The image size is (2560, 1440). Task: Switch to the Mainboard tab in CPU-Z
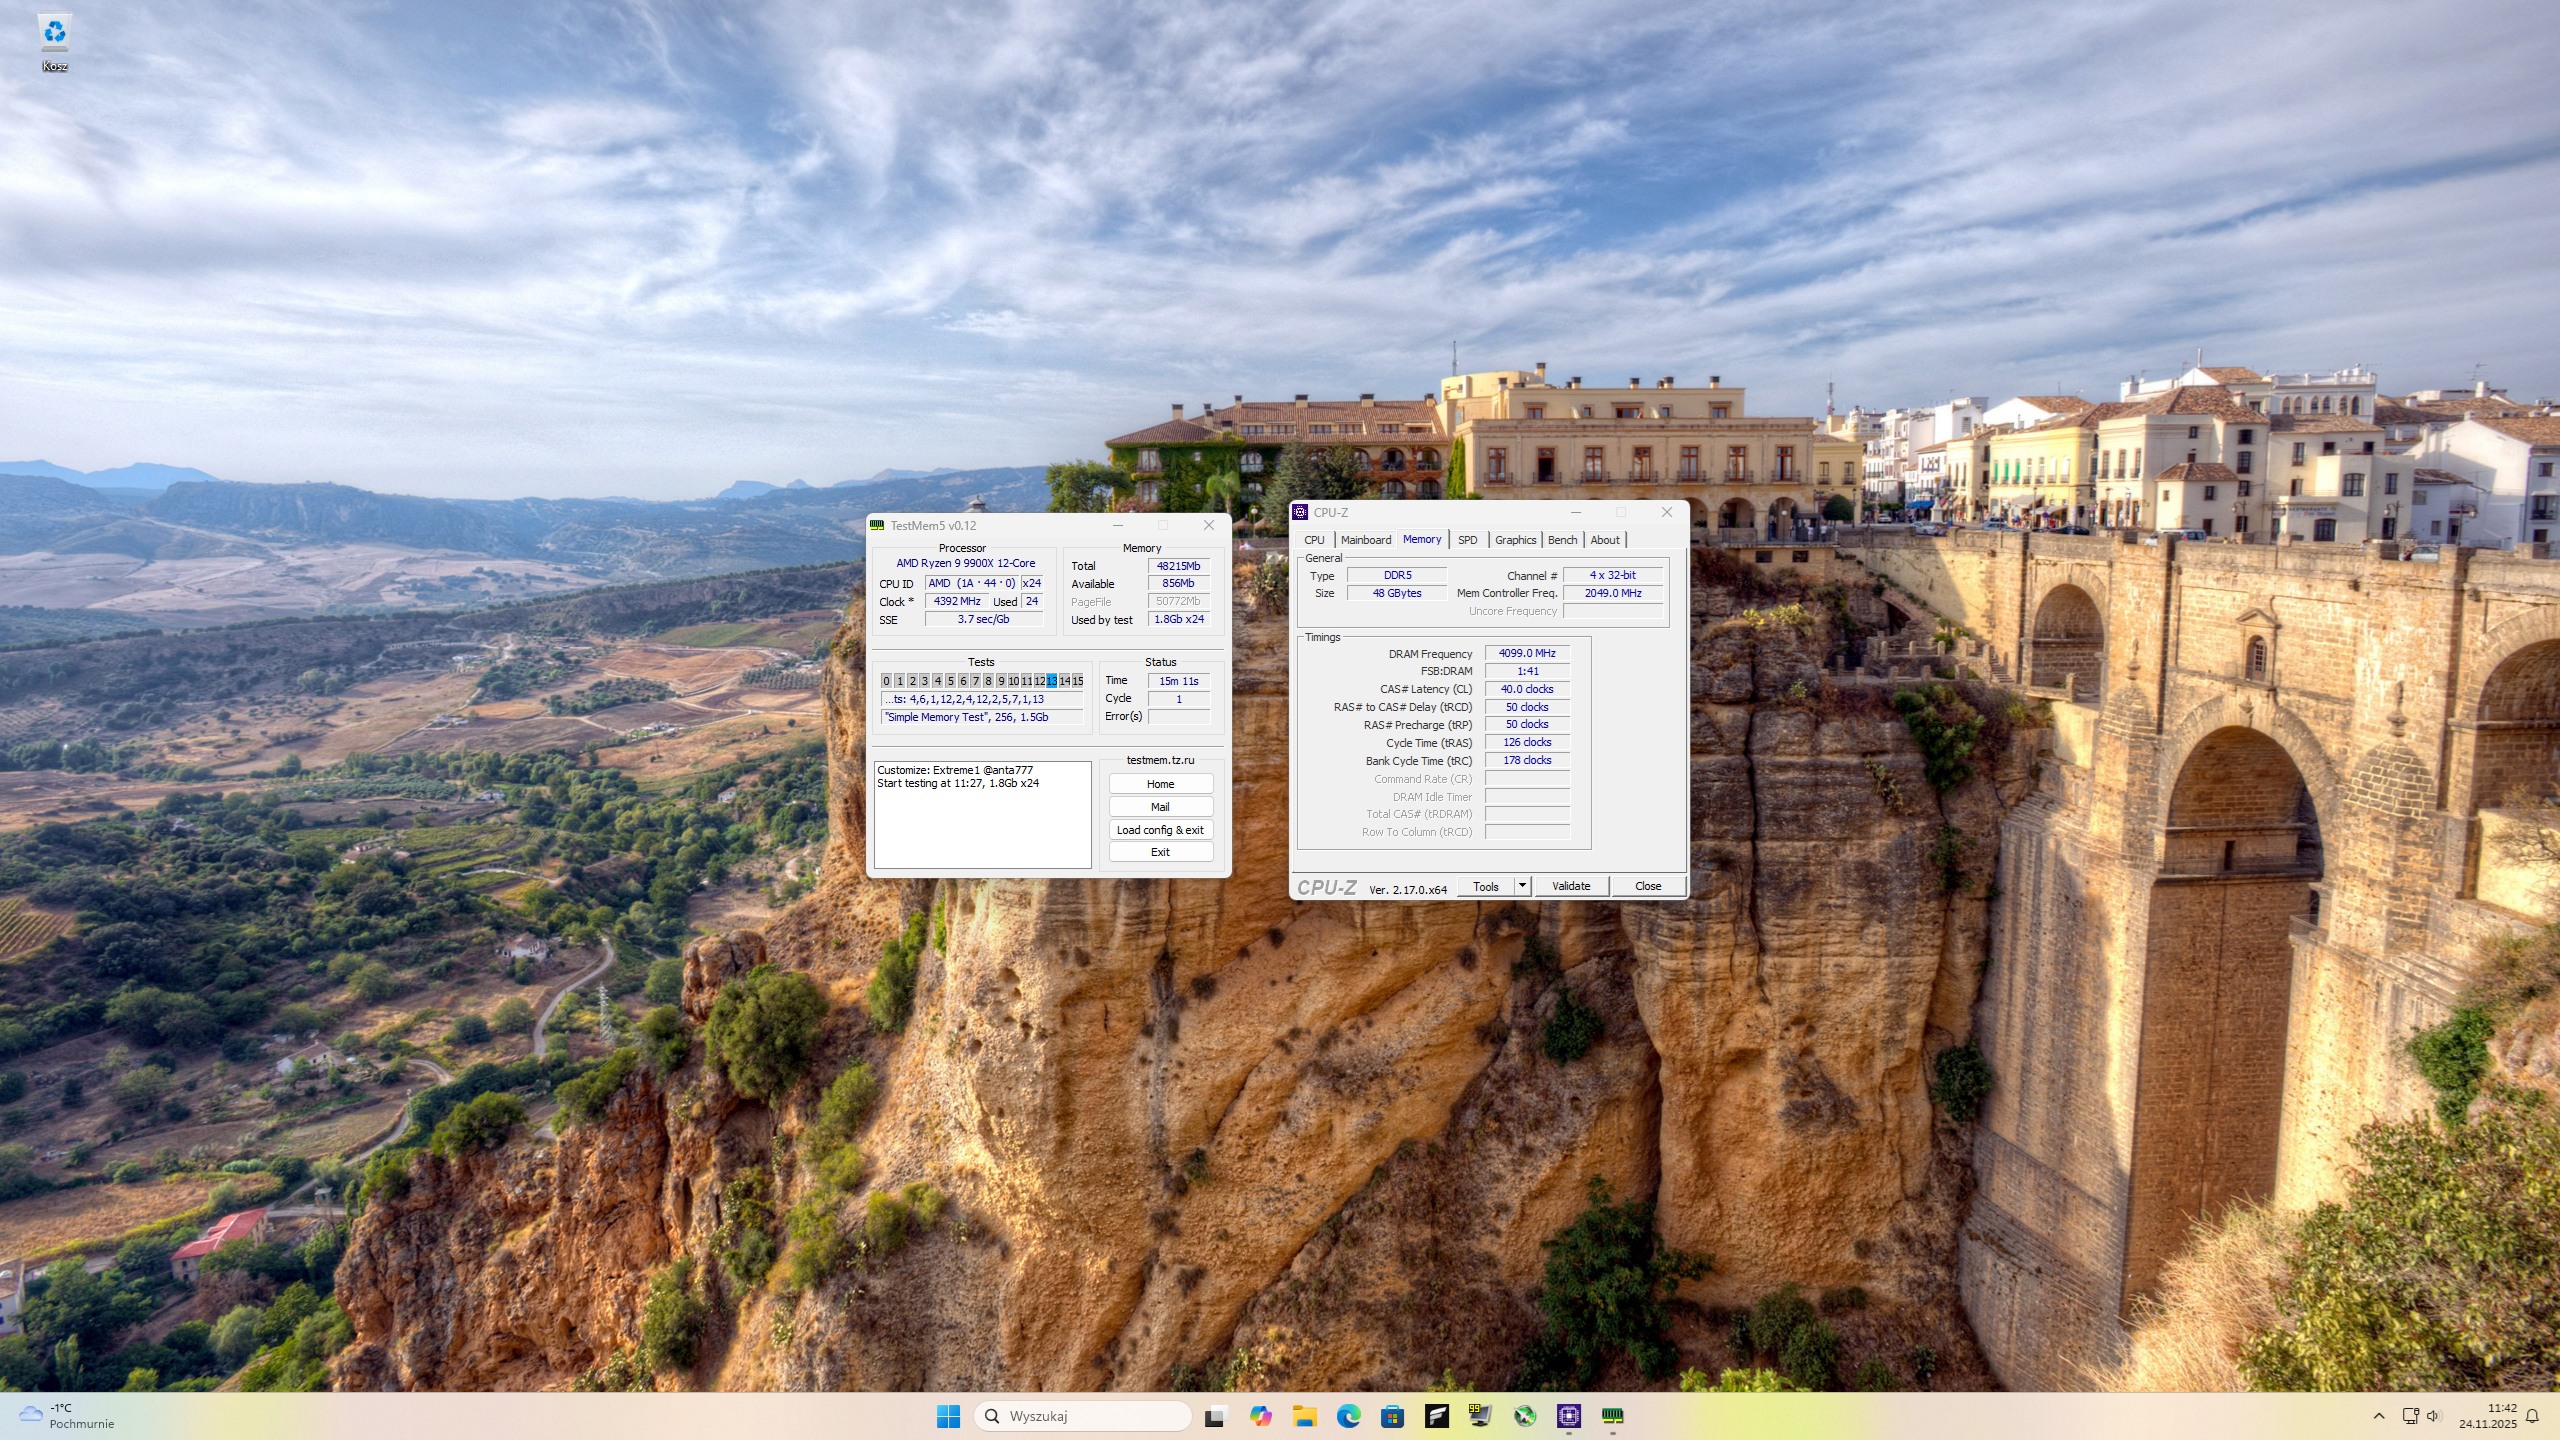1365,540
